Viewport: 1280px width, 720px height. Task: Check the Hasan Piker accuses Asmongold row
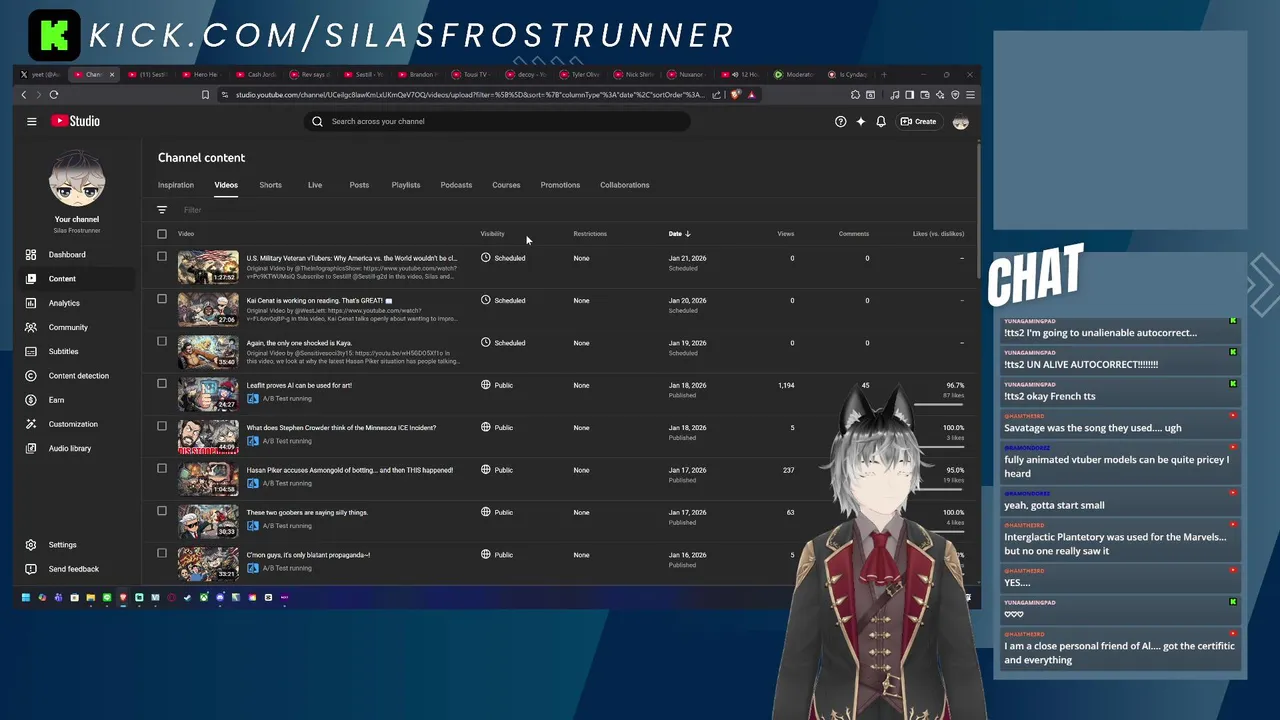tap(162, 468)
